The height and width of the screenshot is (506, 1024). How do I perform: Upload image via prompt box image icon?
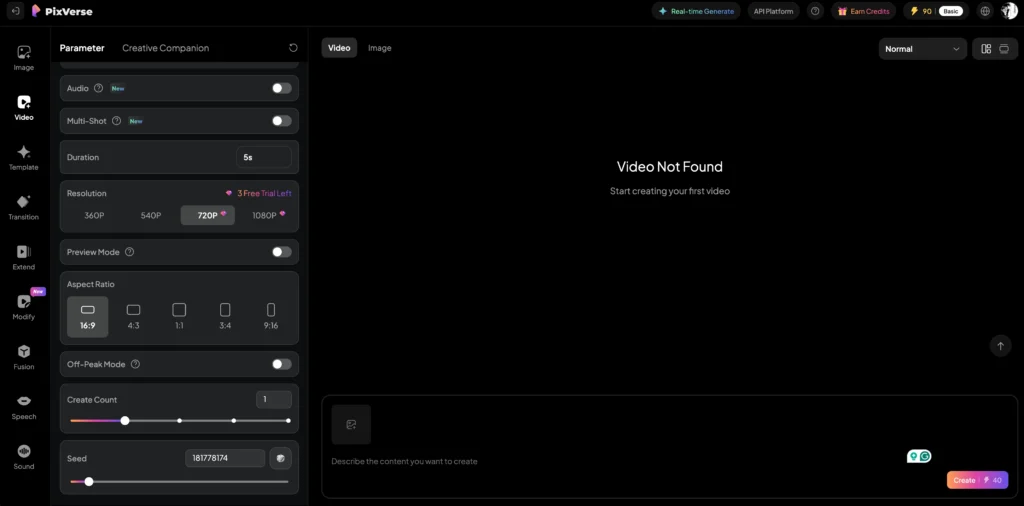coord(351,424)
